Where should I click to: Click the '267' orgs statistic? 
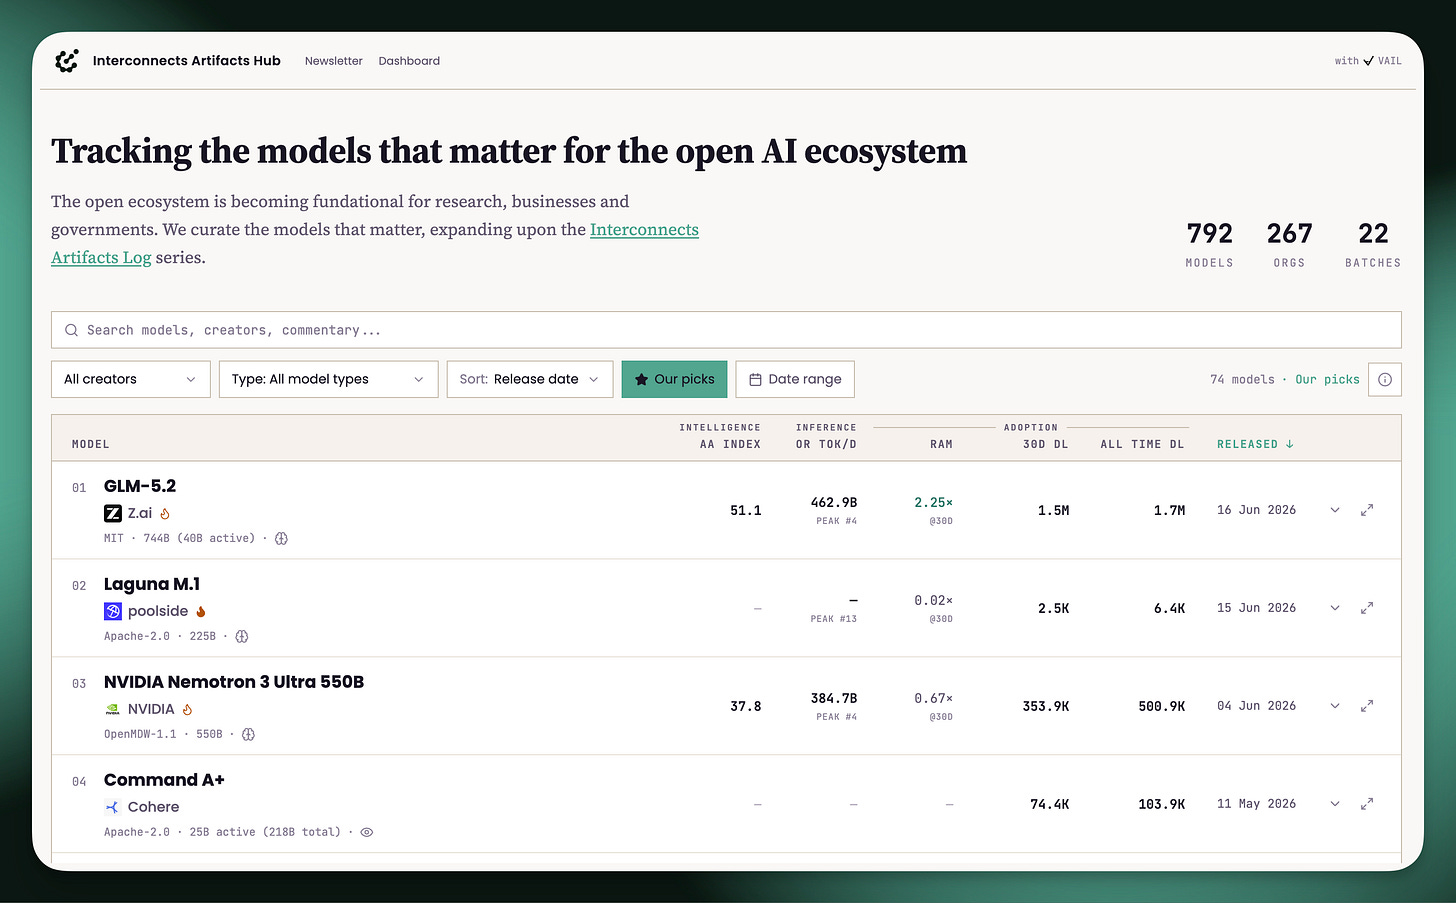(1289, 234)
